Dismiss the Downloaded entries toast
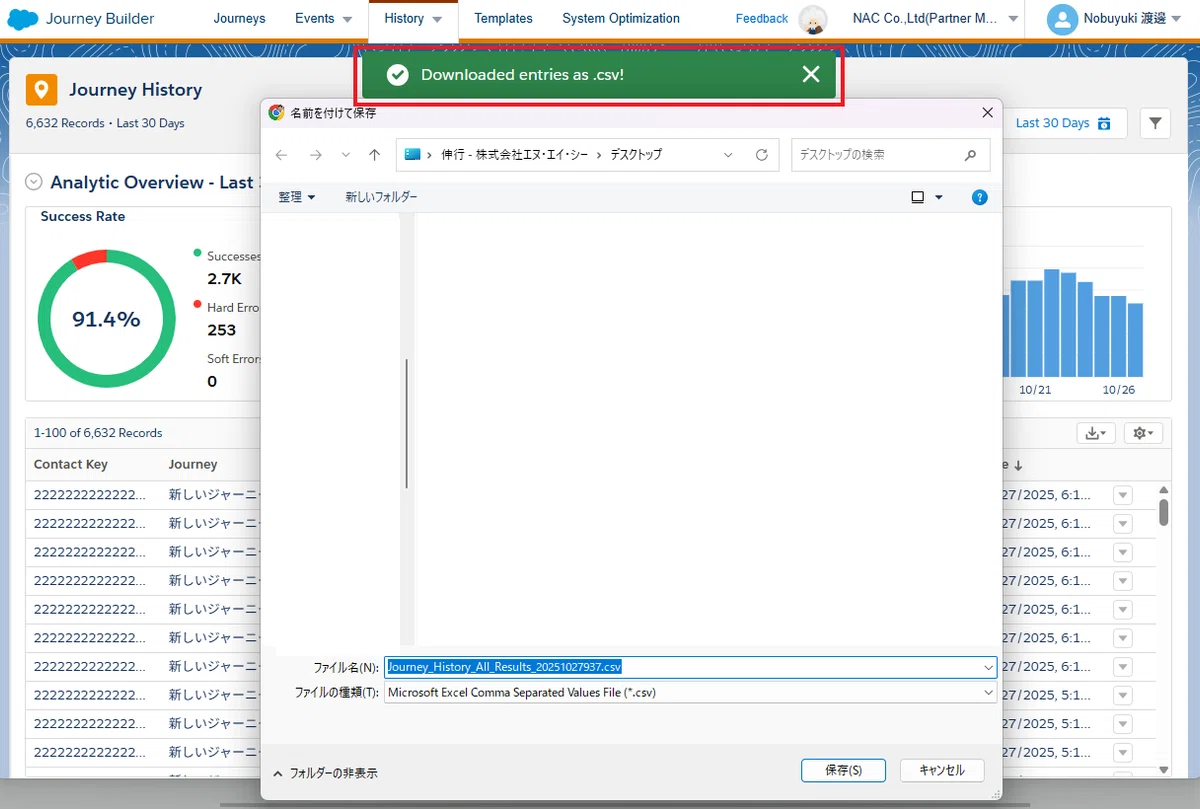This screenshot has width=1200, height=809. coord(811,74)
